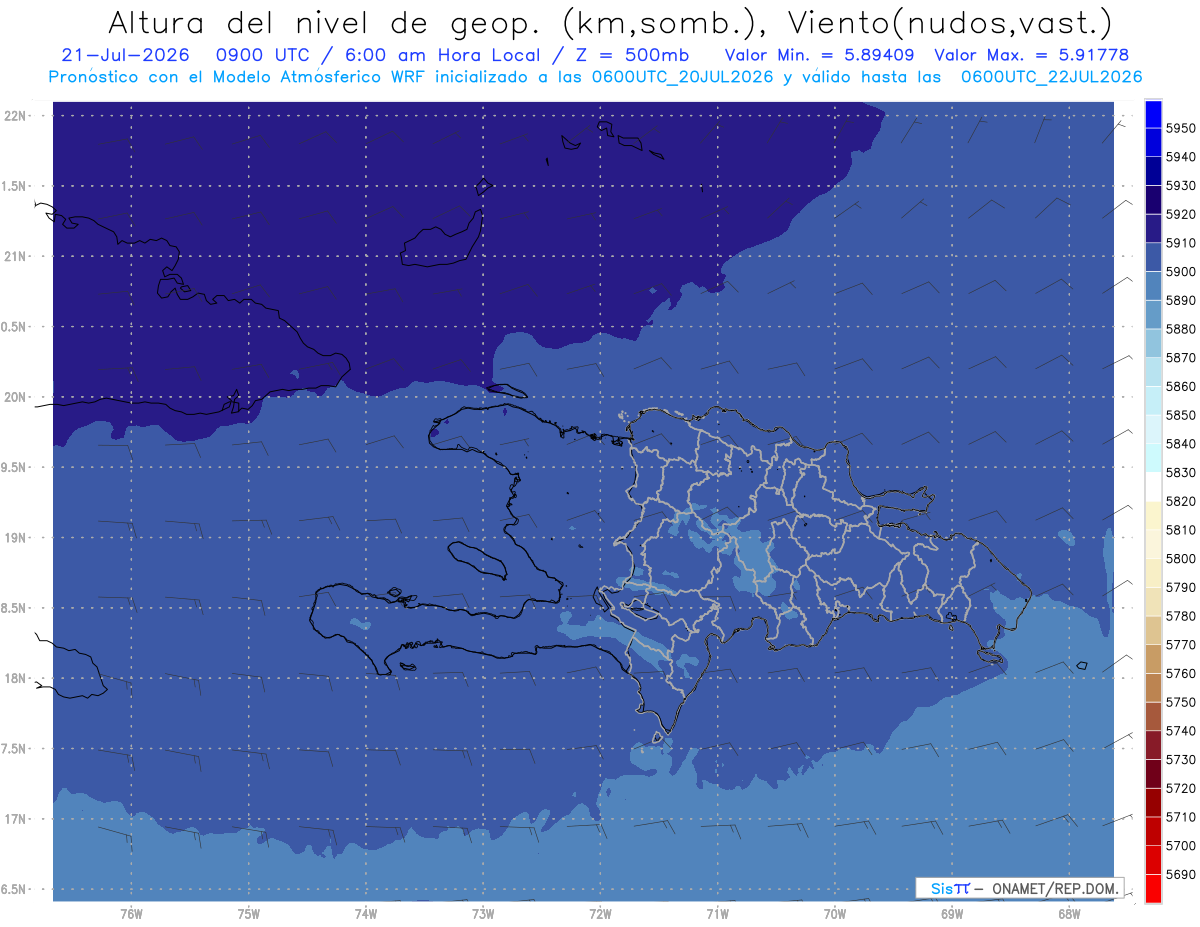Click the 68W longitude axis label
Screen dimensions: 1200x927
(1068, 913)
